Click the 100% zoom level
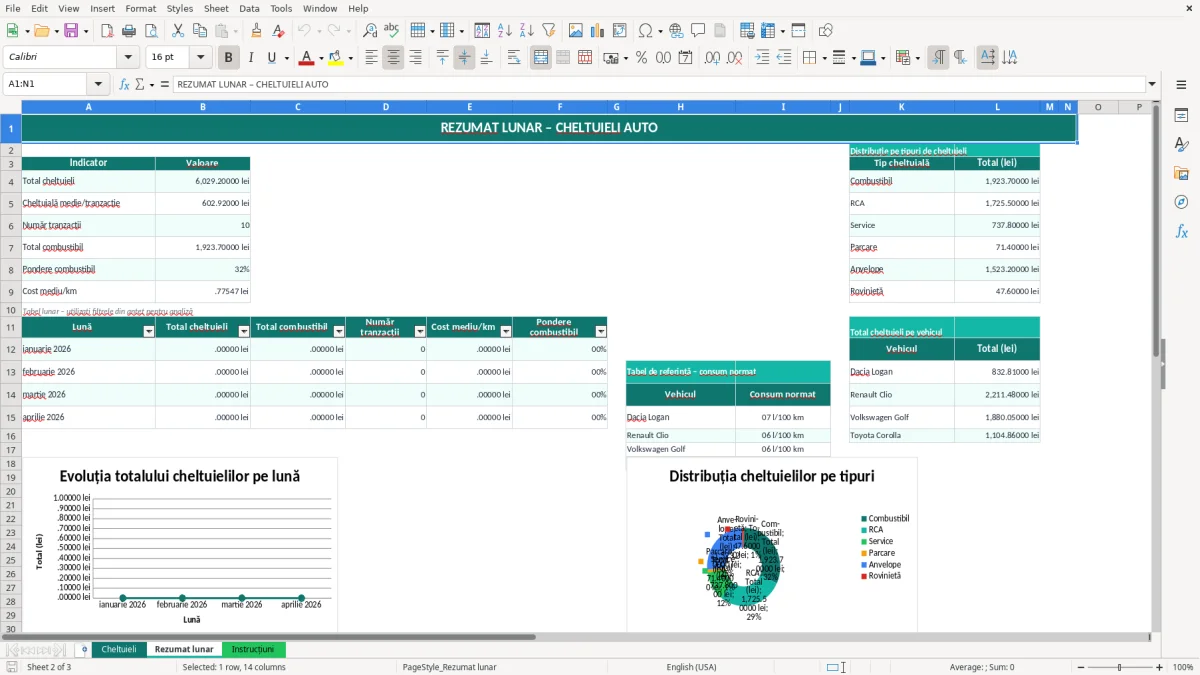 1183,667
